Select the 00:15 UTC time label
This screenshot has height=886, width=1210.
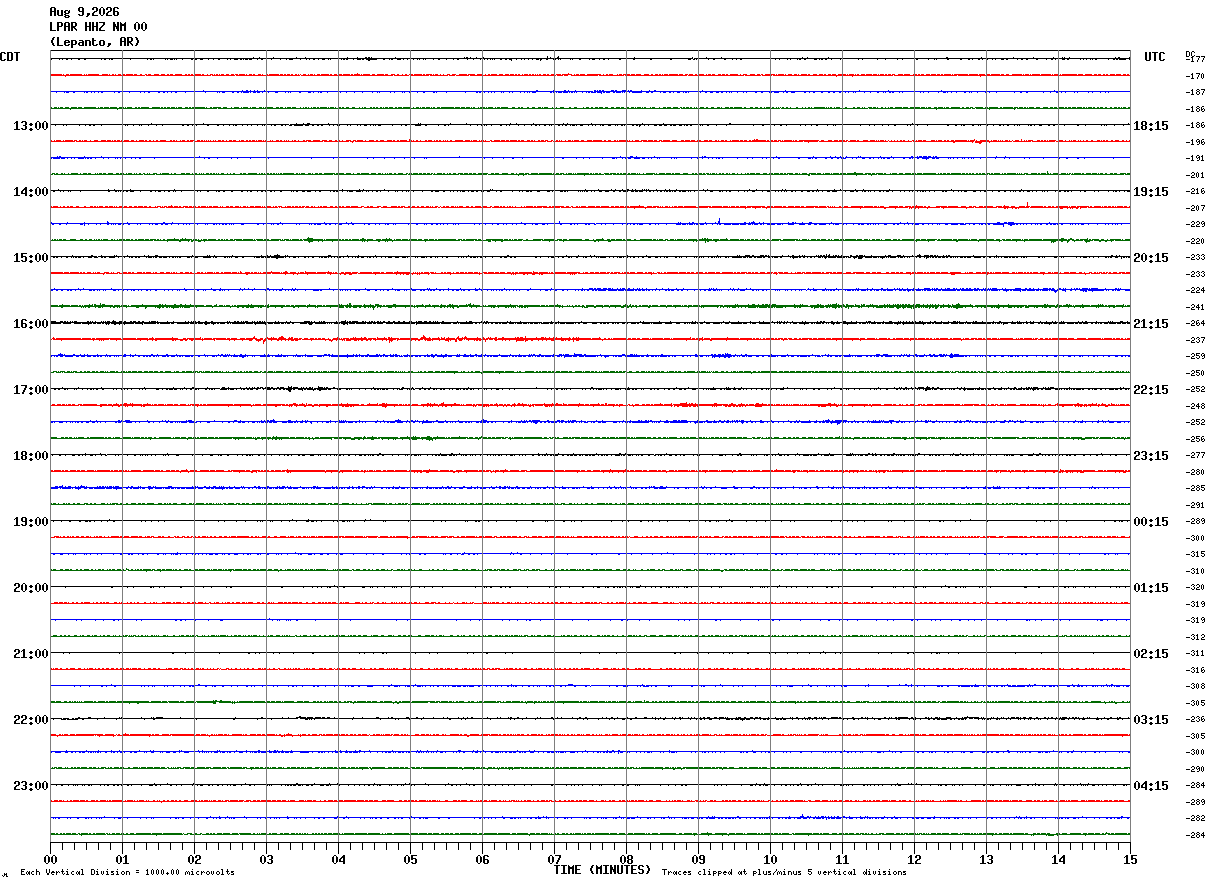(1150, 522)
